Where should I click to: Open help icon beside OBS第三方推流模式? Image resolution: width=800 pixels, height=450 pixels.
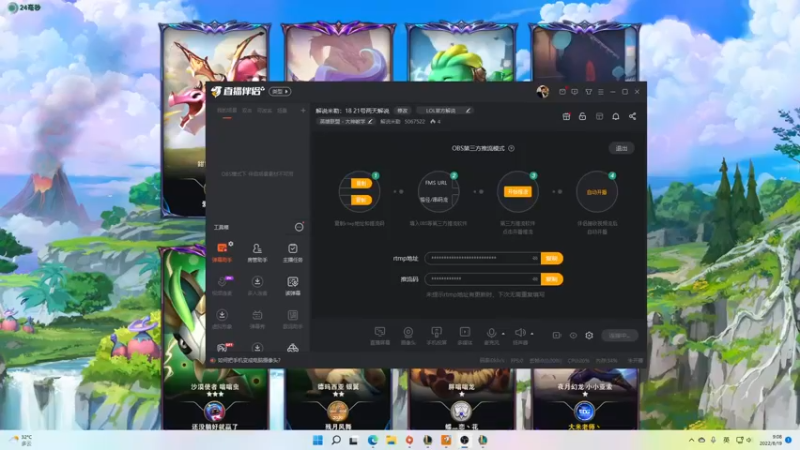pos(511,148)
